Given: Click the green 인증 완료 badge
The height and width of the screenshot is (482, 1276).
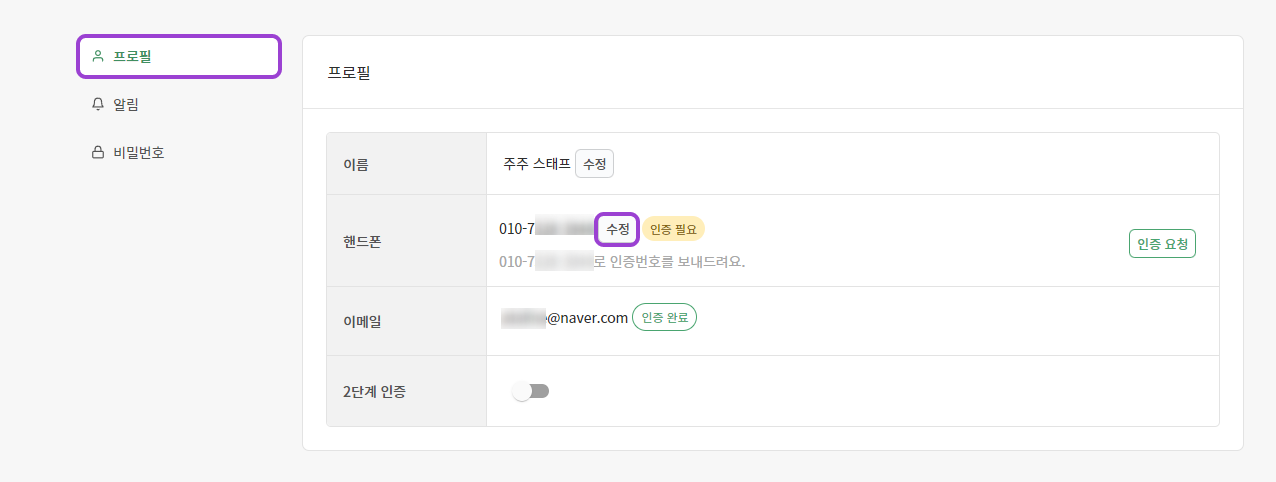Looking at the screenshot, I should (664, 318).
